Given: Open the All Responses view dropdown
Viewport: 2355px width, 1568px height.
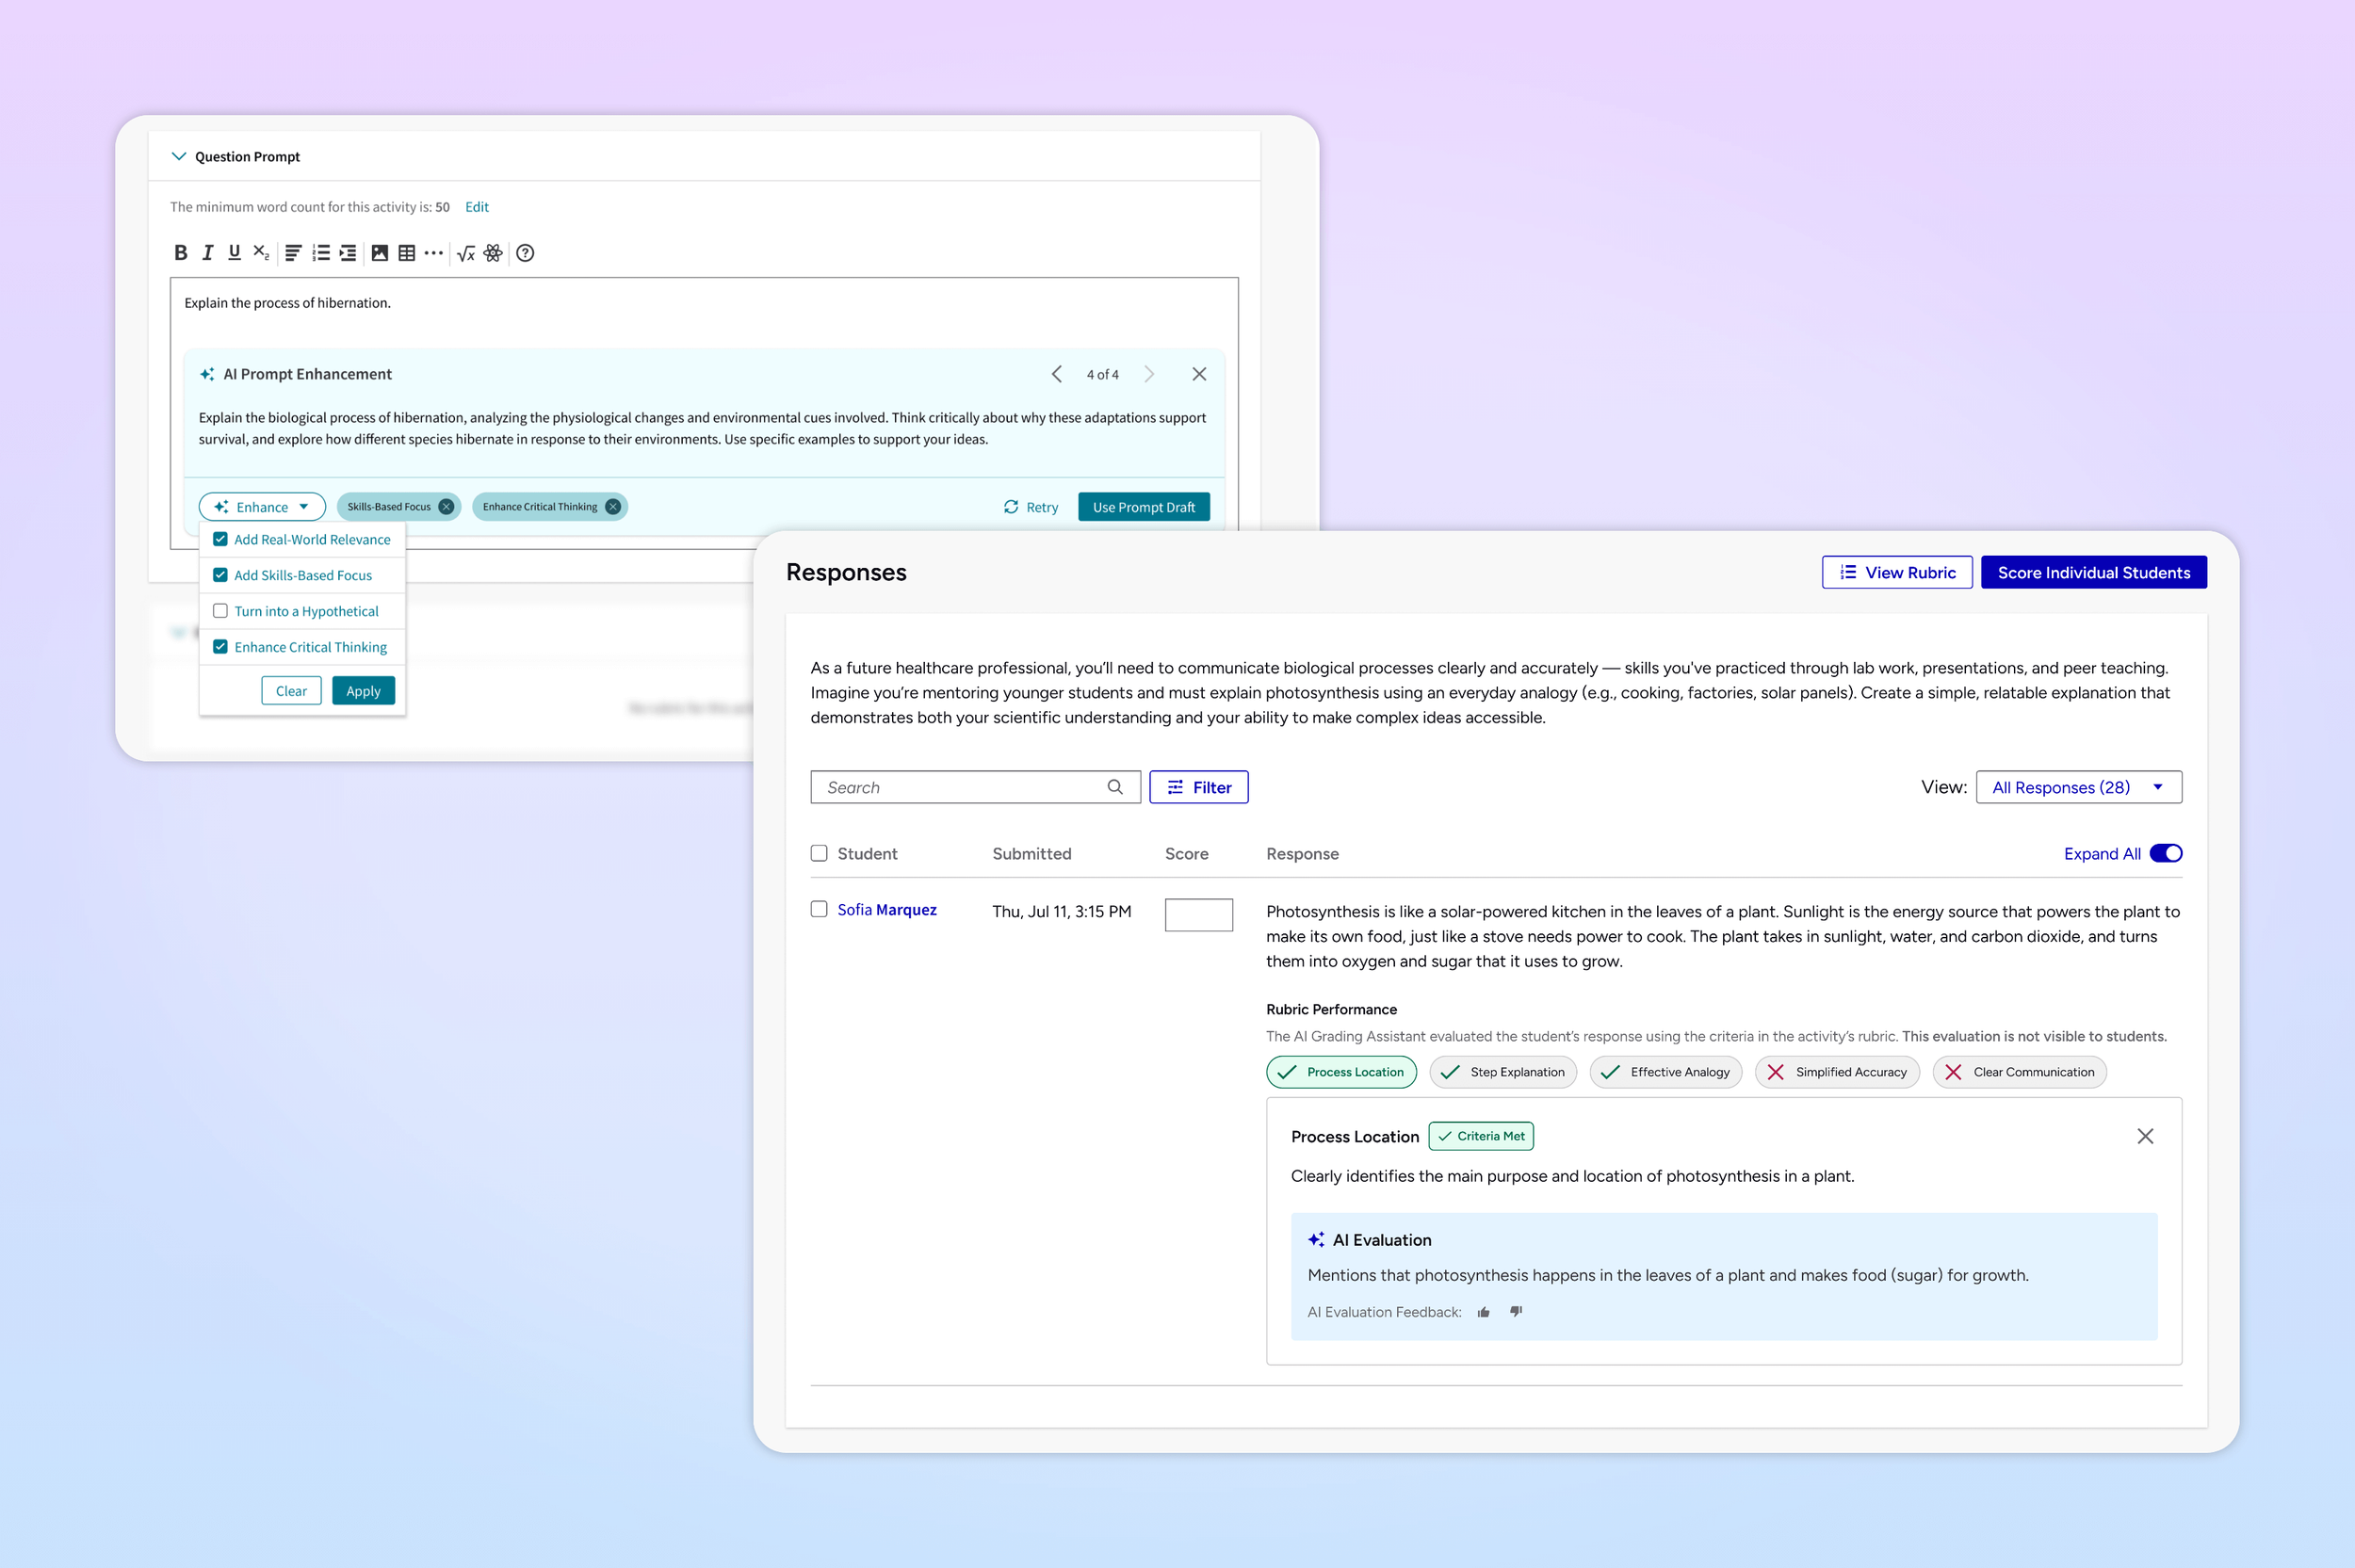Looking at the screenshot, I should (2078, 787).
